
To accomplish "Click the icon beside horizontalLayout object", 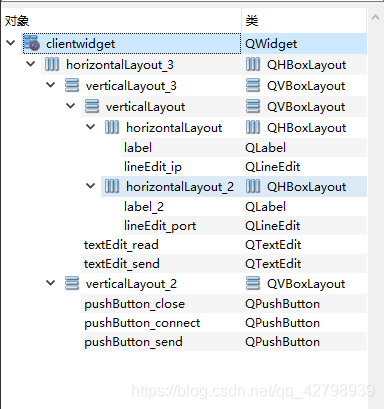I will click(112, 127).
